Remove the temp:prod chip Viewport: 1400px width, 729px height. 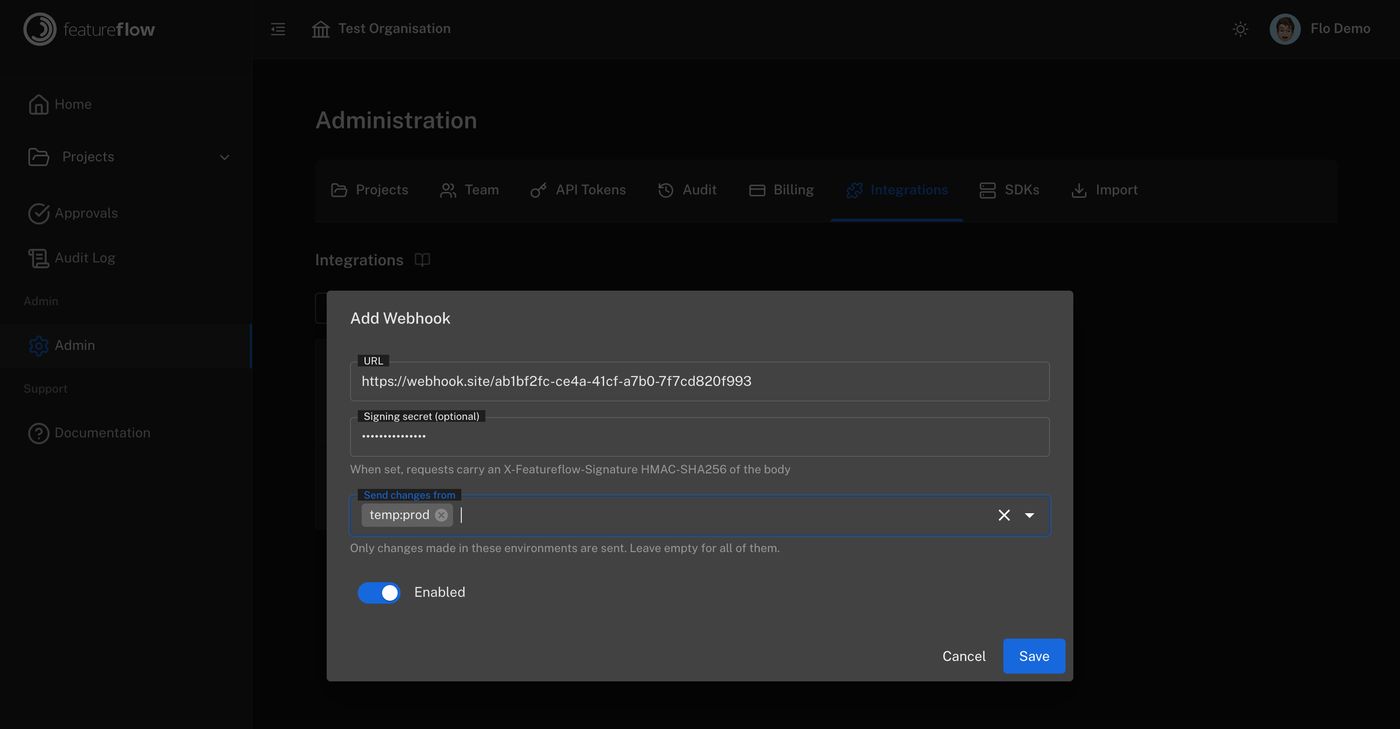[x=441, y=515]
